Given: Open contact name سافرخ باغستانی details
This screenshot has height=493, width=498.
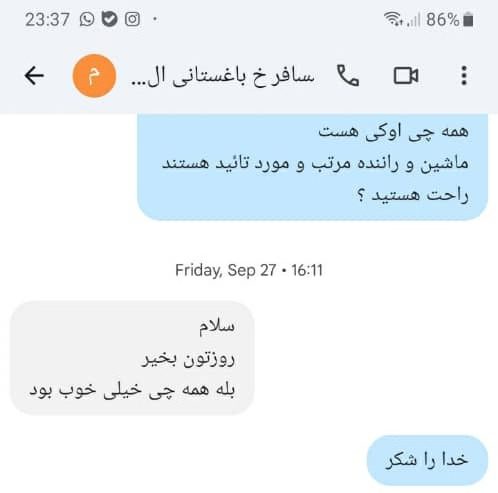Looking at the screenshot, I should pos(223,76).
